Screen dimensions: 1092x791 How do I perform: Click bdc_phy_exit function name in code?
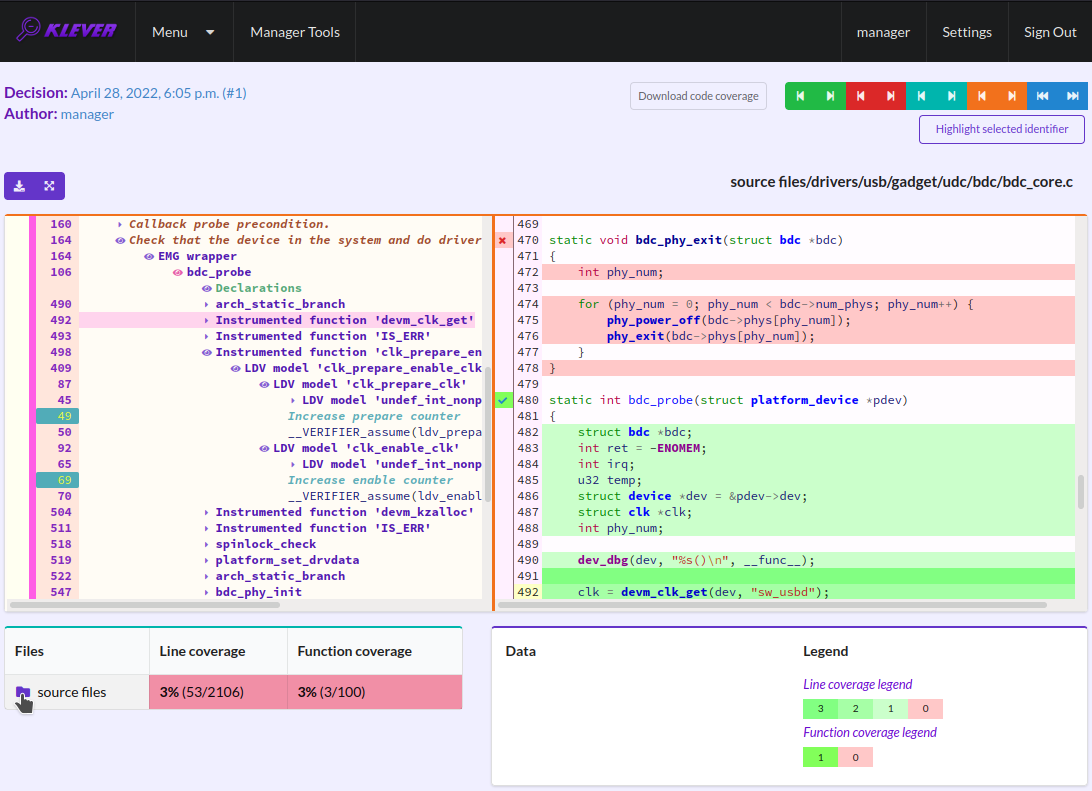point(678,240)
